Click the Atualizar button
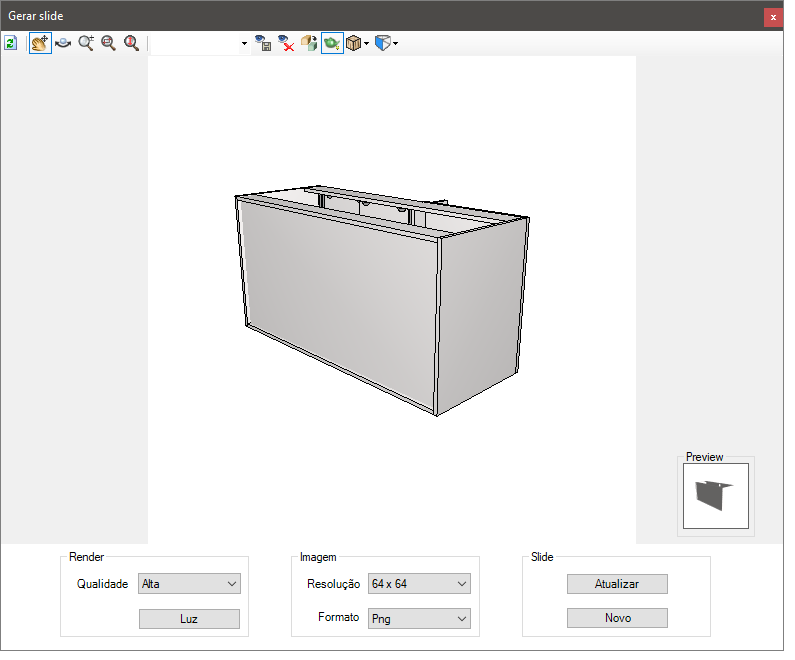795x660 pixels. coord(617,584)
